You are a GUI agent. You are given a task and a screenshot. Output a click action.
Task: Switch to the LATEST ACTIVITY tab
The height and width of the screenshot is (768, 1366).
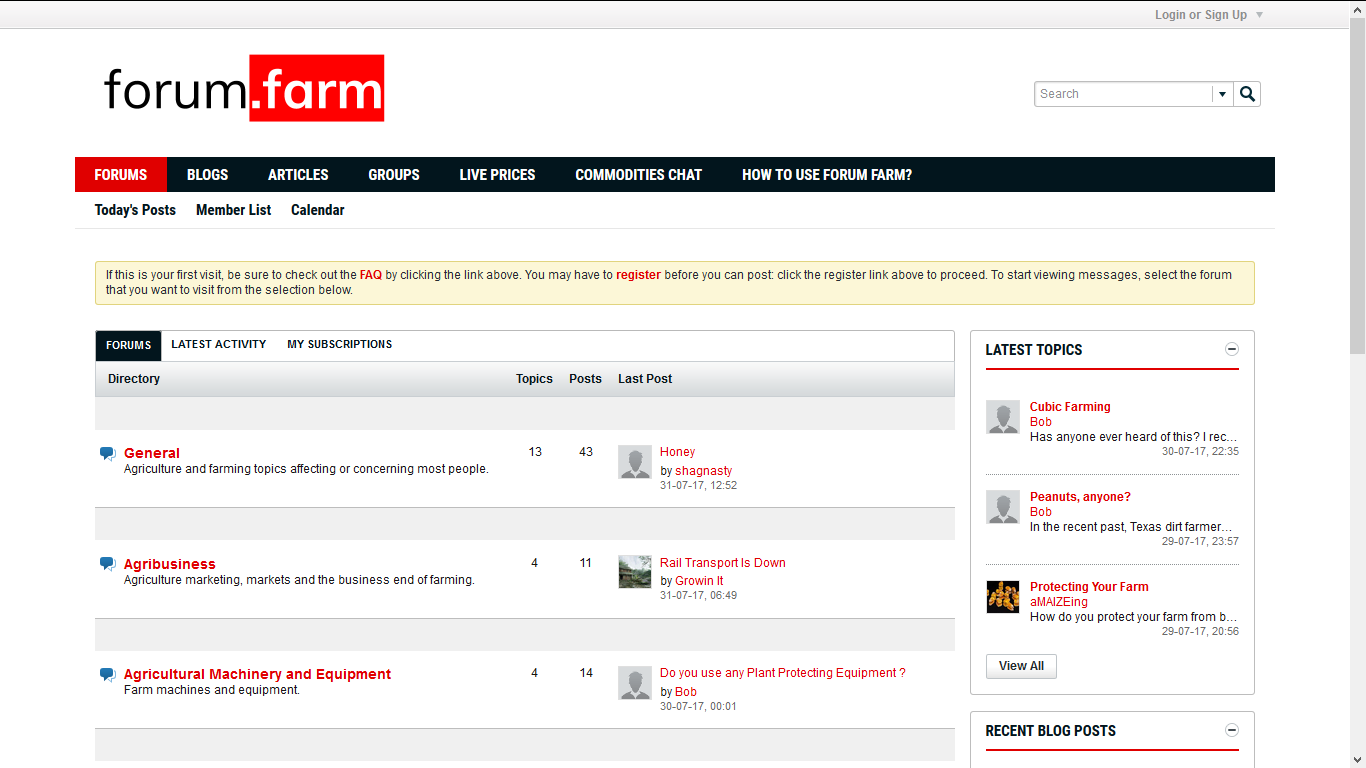(x=219, y=344)
